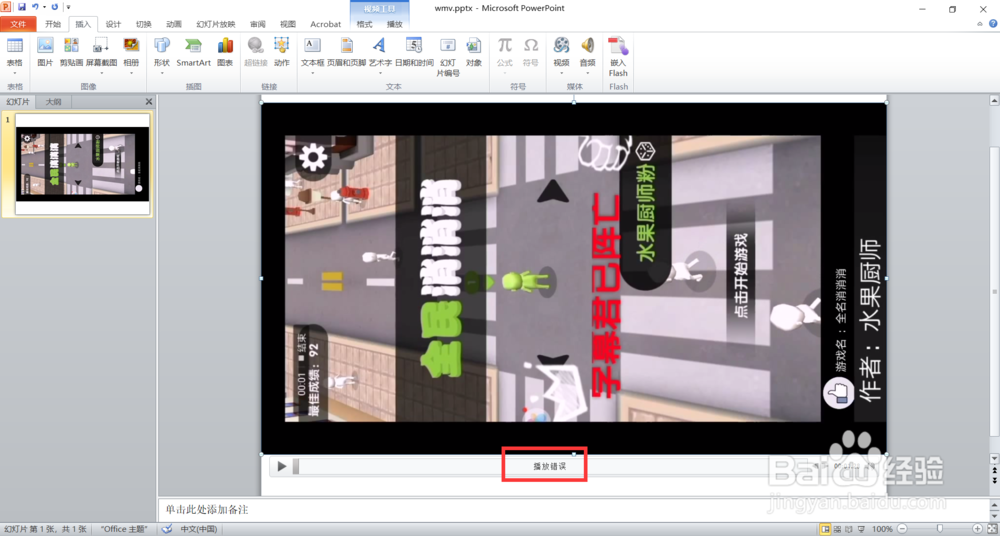Expand the 音频 dropdown arrow
The height and width of the screenshot is (536, 1000).
coord(587,73)
